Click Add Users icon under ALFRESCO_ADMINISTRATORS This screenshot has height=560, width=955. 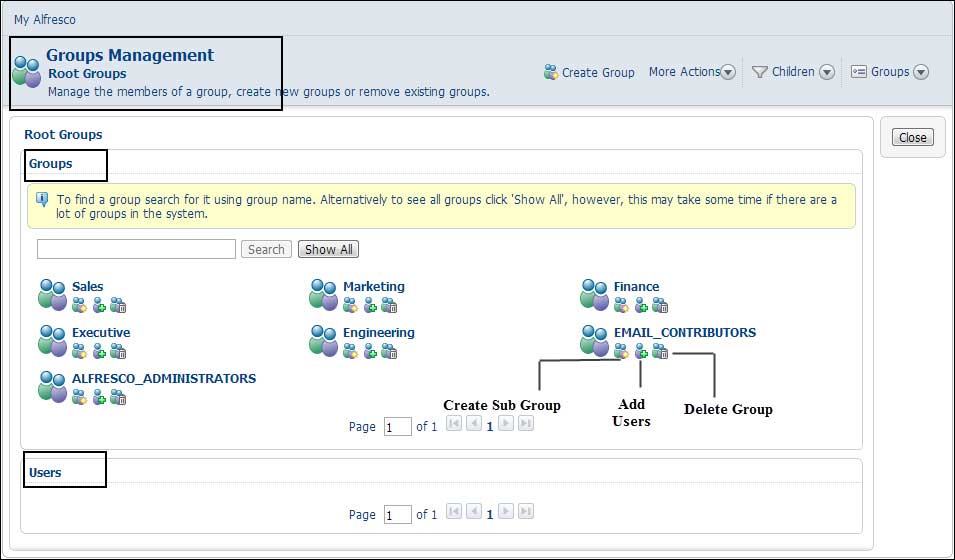[99, 398]
